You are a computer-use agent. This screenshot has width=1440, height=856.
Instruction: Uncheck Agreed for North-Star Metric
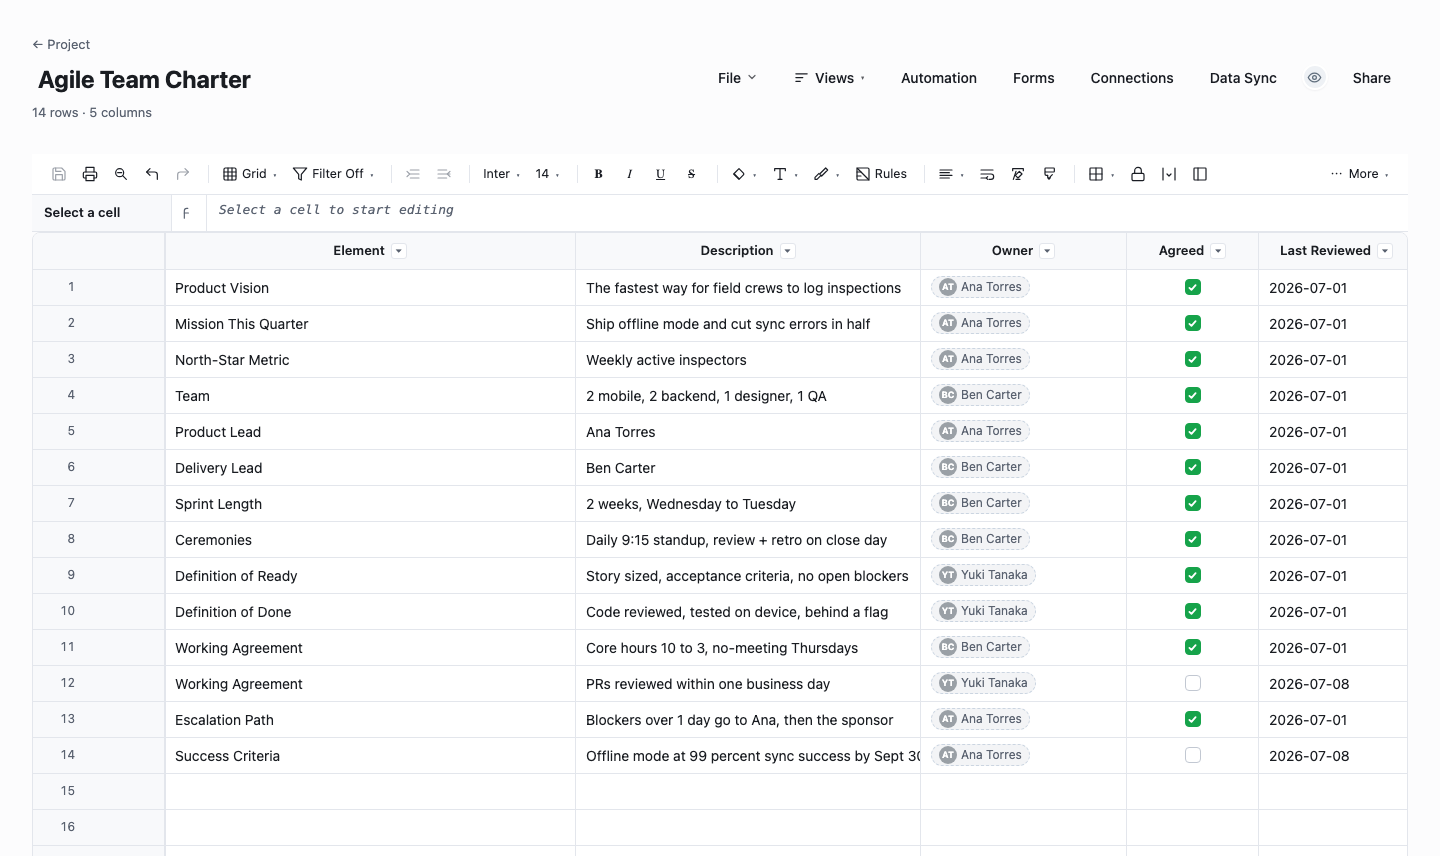click(1193, 359)
